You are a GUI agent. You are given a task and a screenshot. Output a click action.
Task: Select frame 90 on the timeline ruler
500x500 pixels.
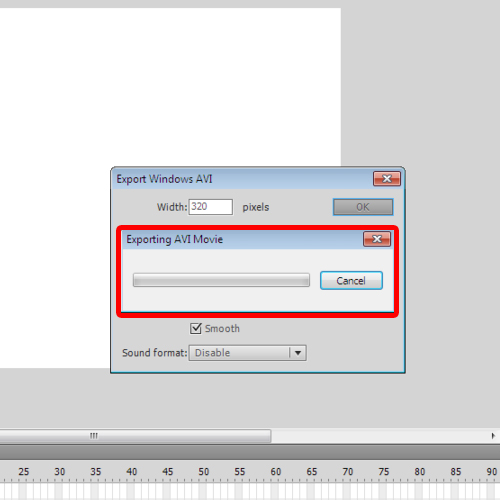pyautogui.click(x=491, y=472)
